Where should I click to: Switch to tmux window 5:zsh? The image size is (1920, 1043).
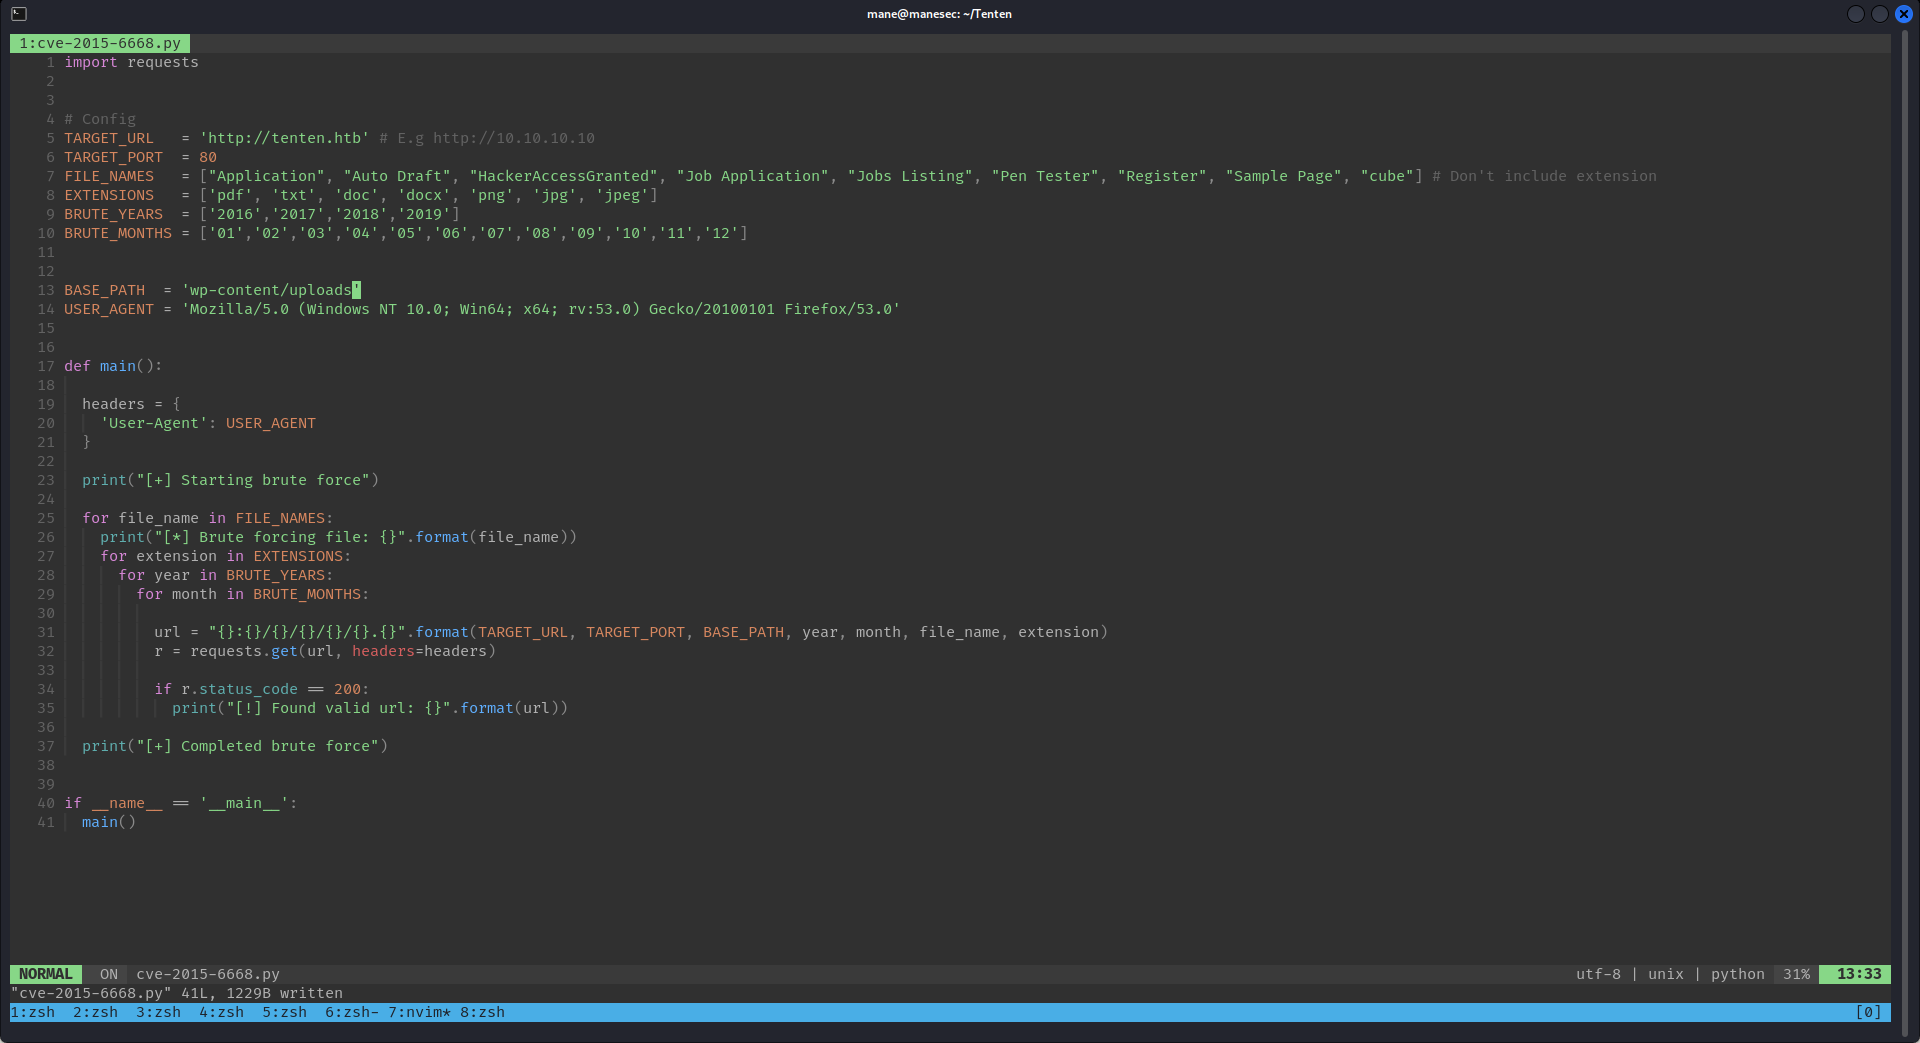pyautogui.click(x=284, y=1012)
